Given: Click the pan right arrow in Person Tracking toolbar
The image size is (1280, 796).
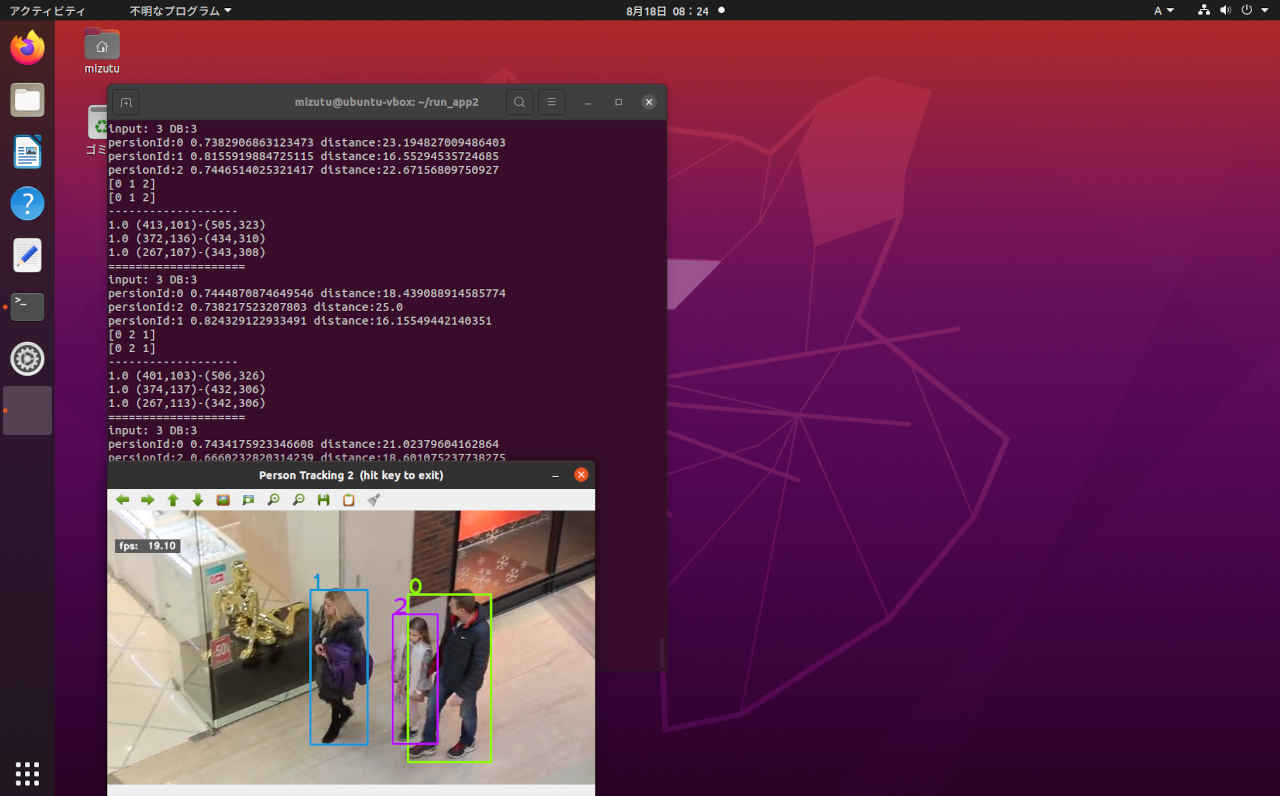Looking at the screenshot, I should click(147, 500).
